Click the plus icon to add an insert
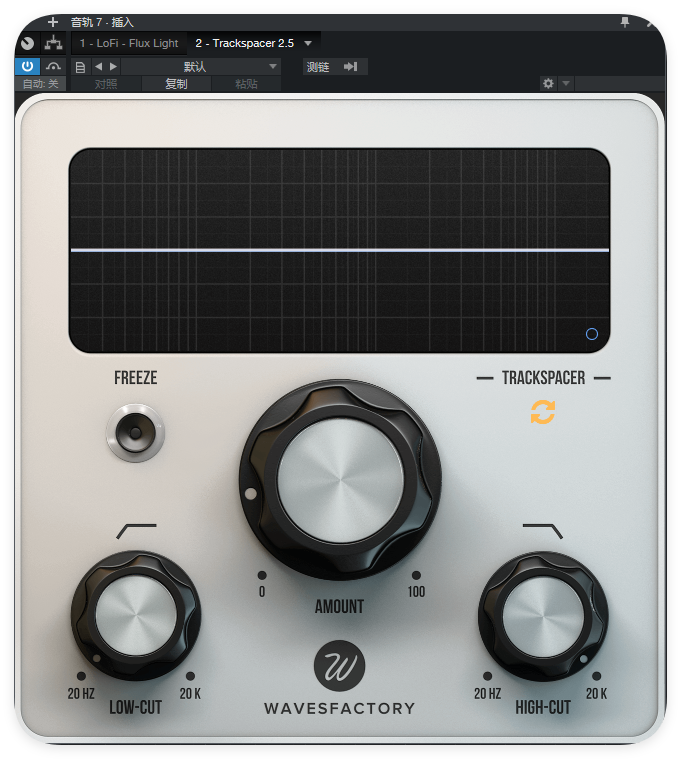The width and height of the screenshot is (681, 759). point(53,22)
